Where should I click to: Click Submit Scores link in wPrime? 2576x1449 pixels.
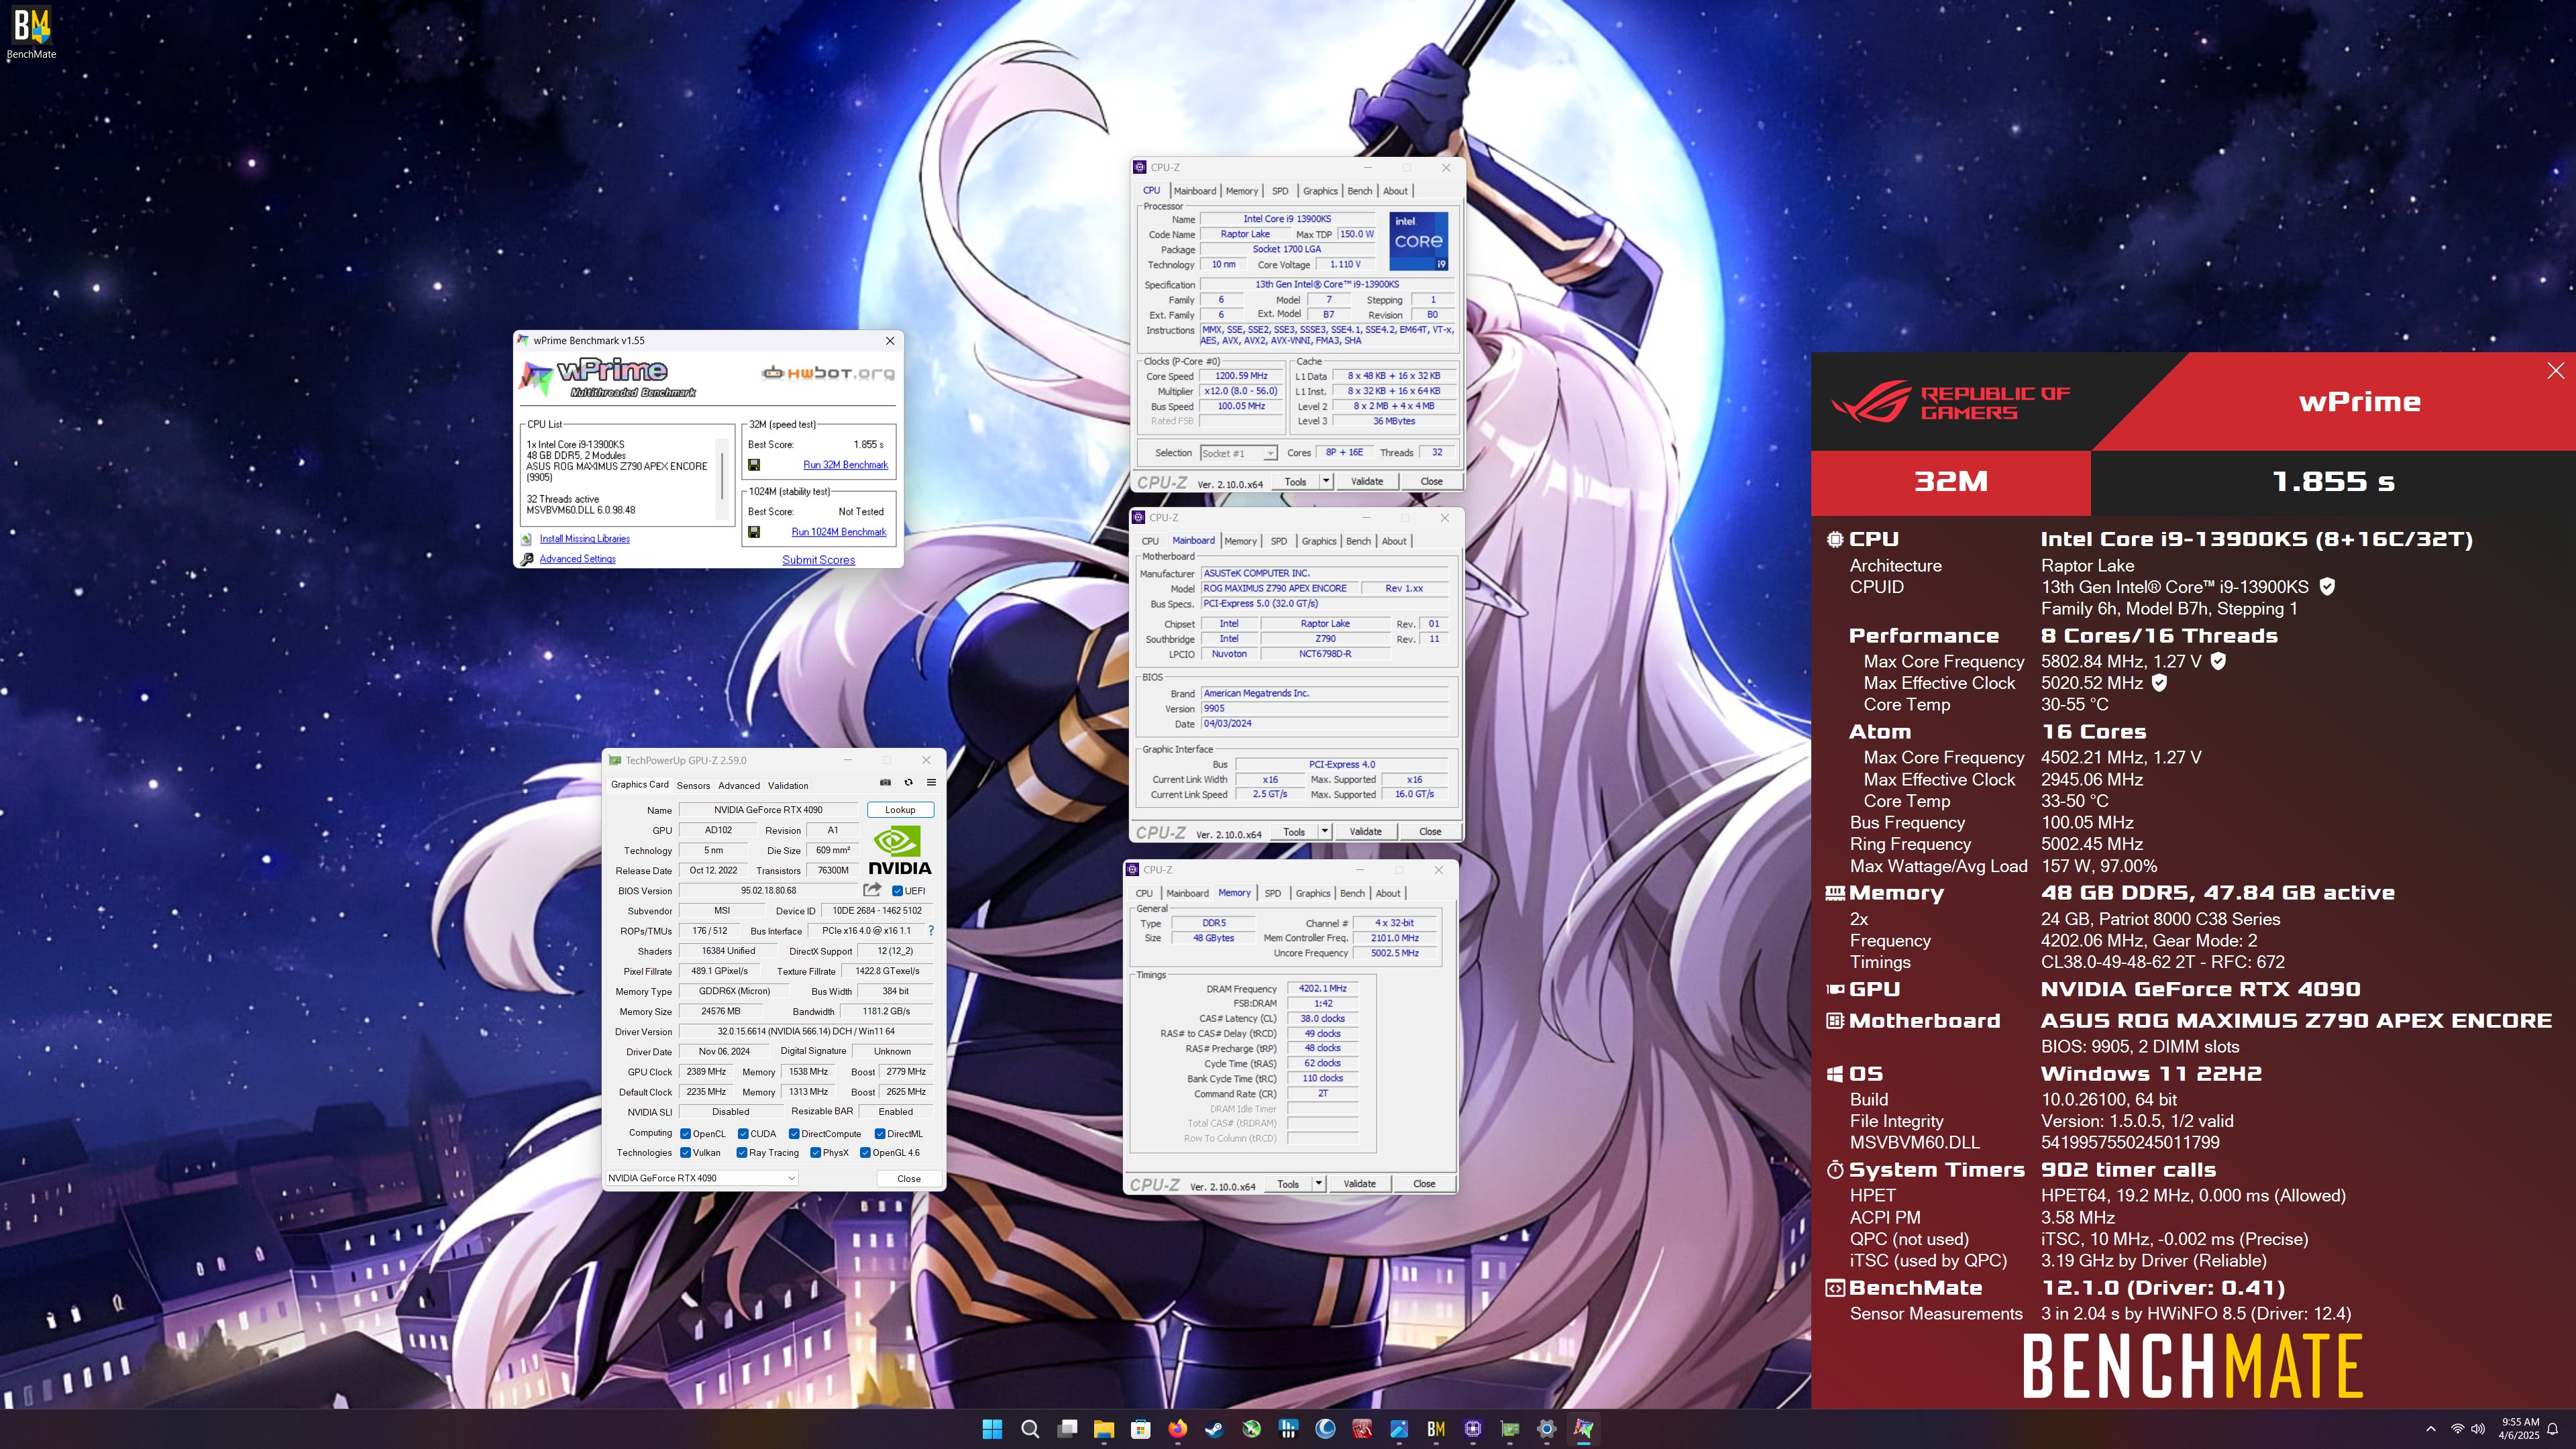818,560
